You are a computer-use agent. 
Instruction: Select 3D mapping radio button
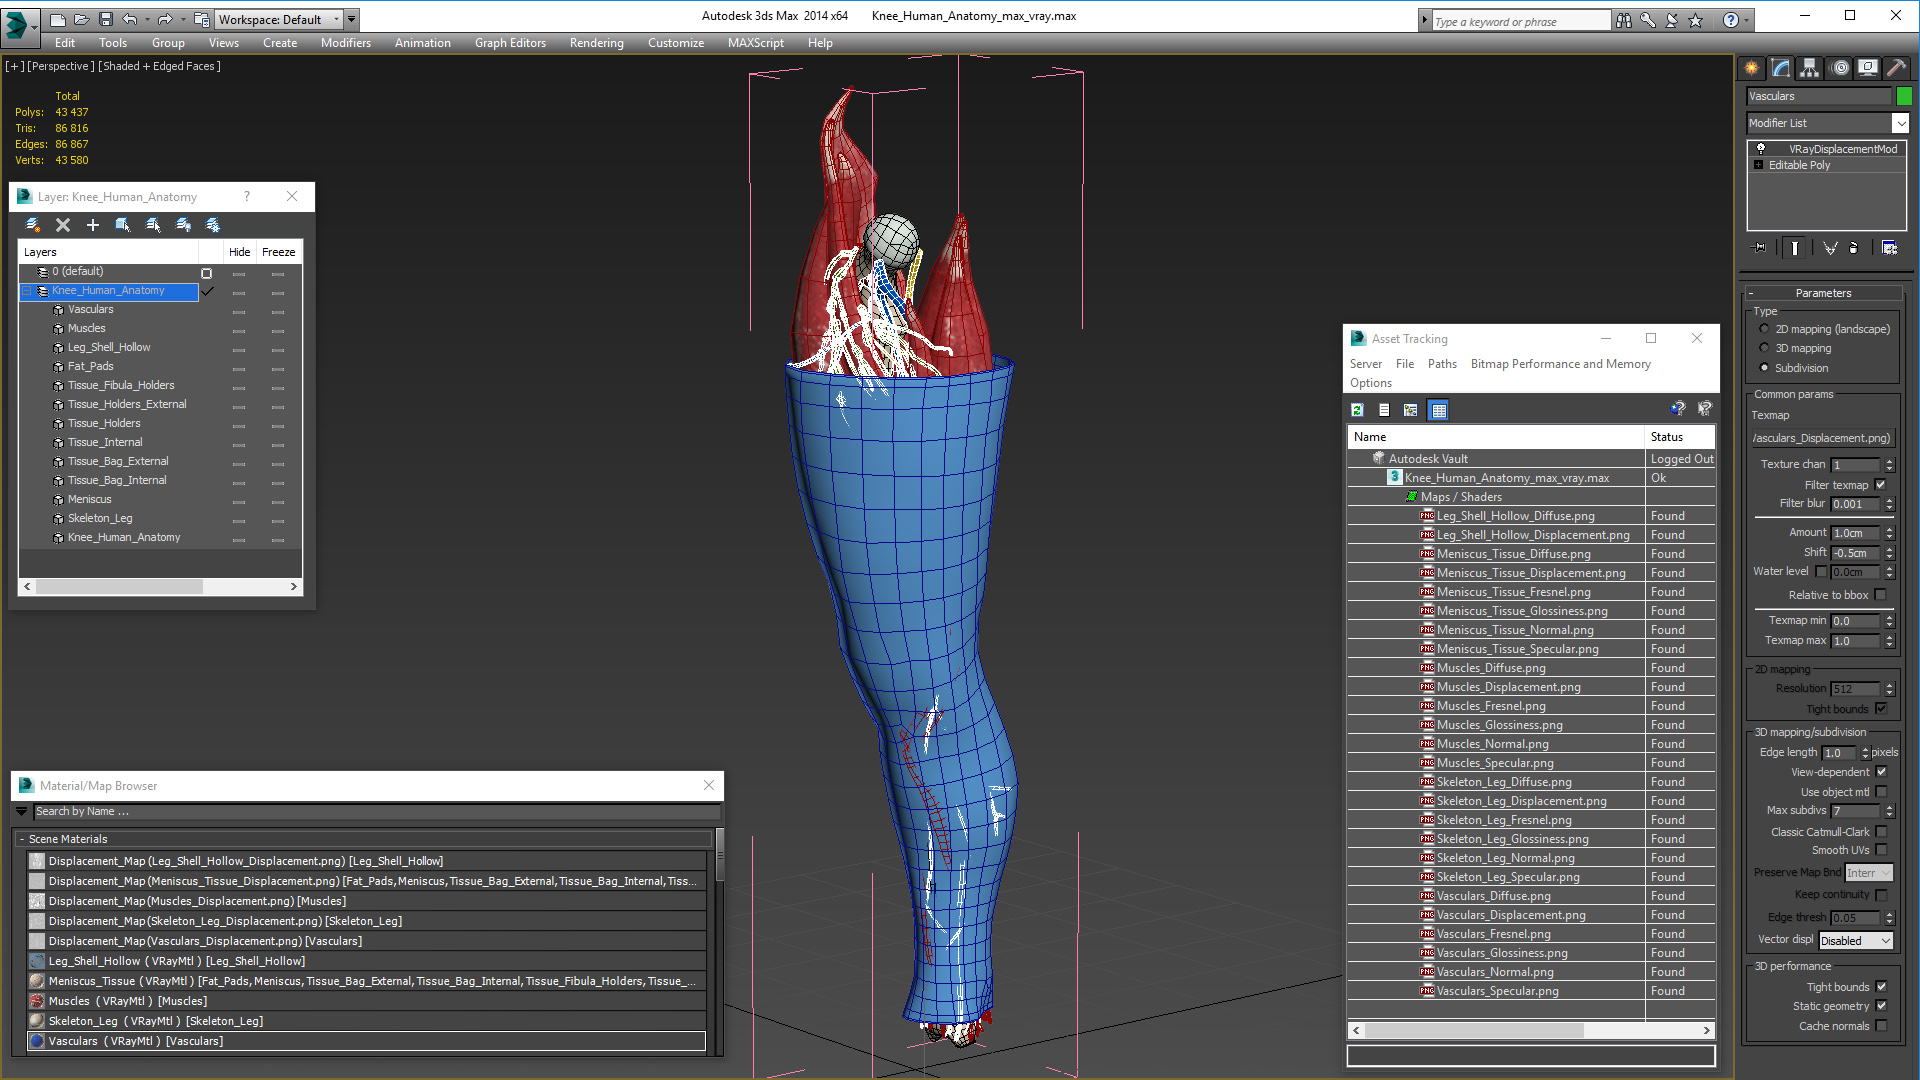[x=1764, y=348]
